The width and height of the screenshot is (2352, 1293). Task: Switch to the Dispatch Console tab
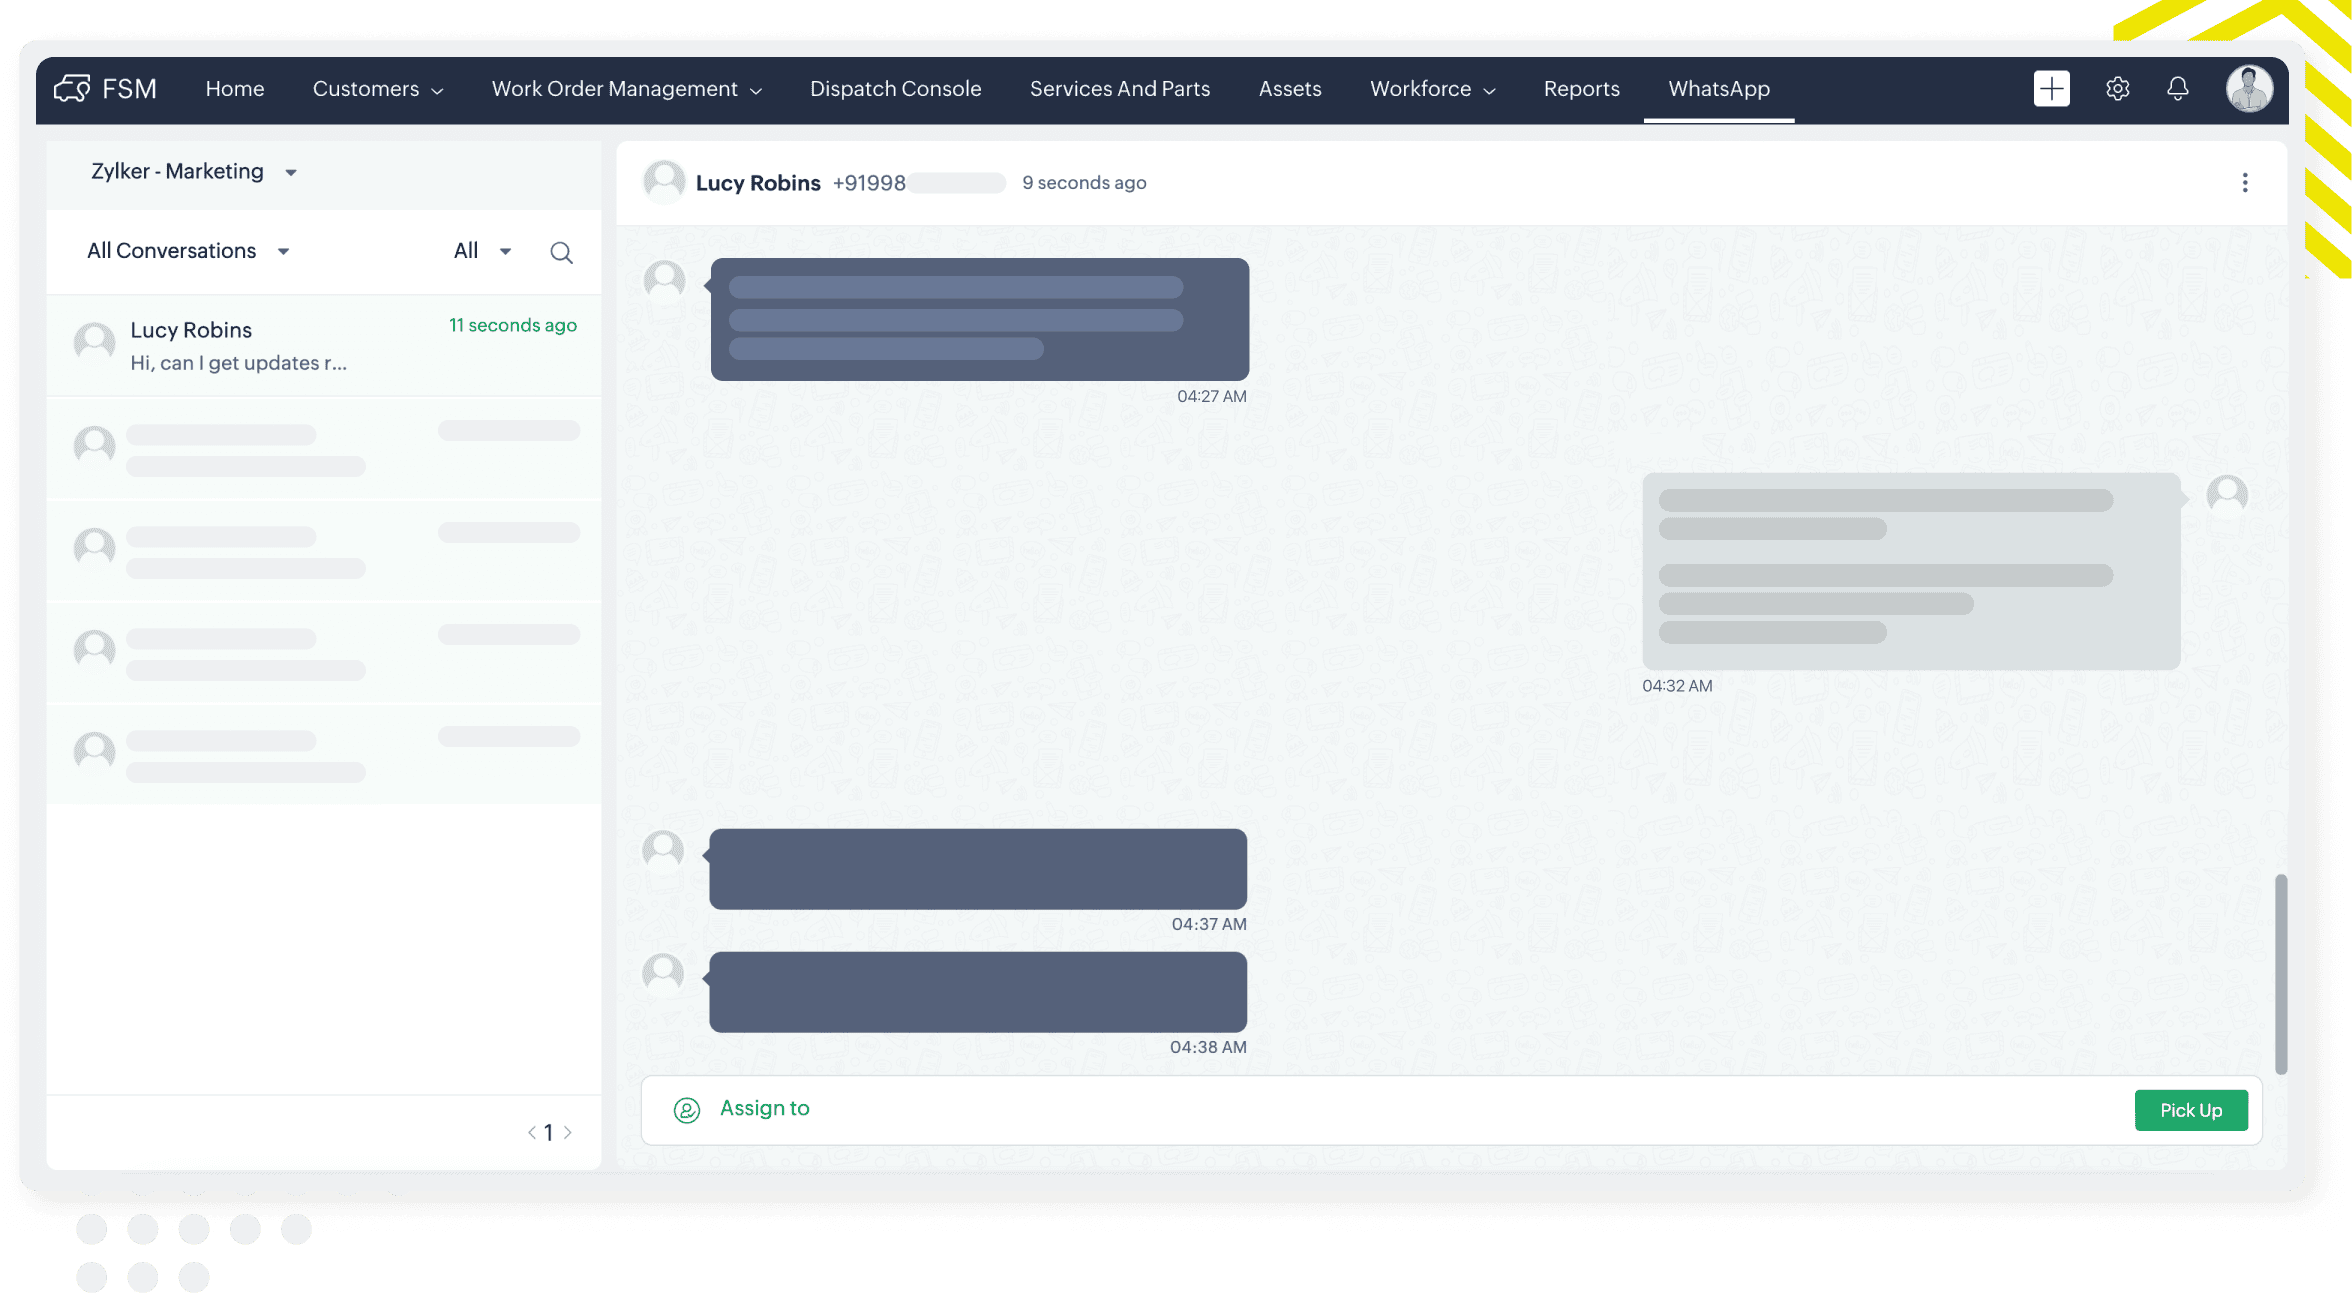point(895,89)
